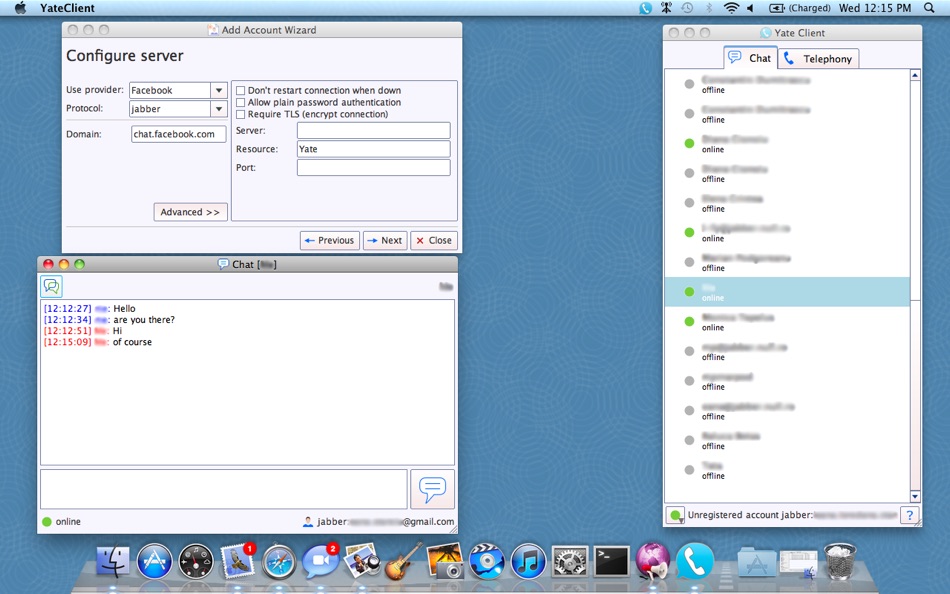The height and width of the screenshot is (594, 950).
Task: Open System Preferences gear icon
Action: pos(570,561)
